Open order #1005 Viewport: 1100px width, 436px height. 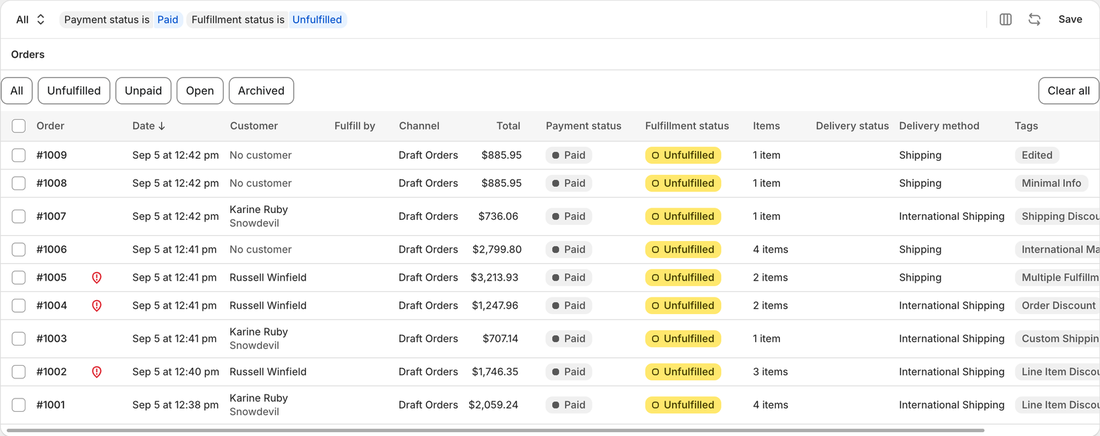[52, 277]
